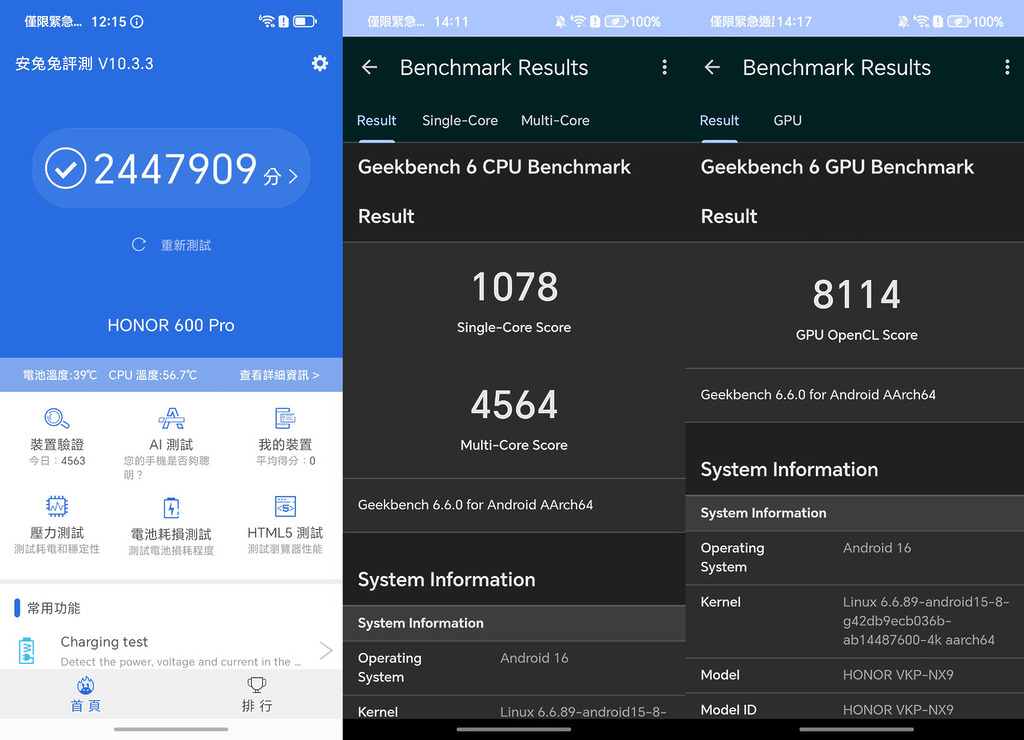Viewport: 1024px width, 740px height.
Task: Tap 重新測試 to retest the score
Action: click(170, 244)
